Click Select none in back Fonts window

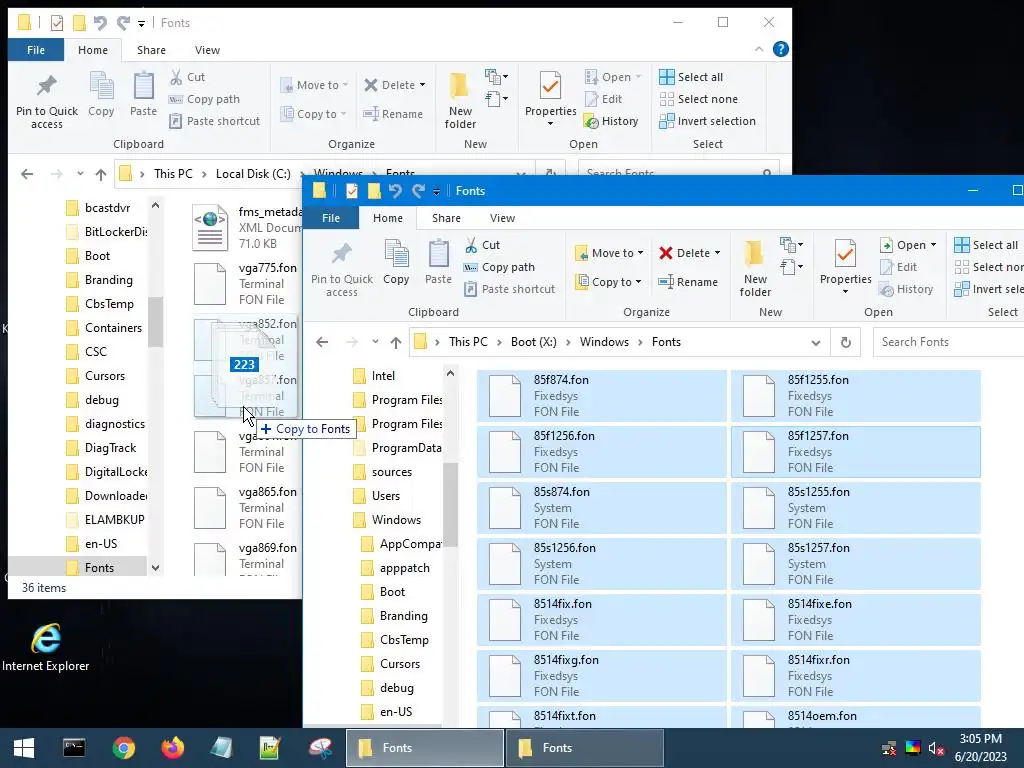[x=699, y=99]
